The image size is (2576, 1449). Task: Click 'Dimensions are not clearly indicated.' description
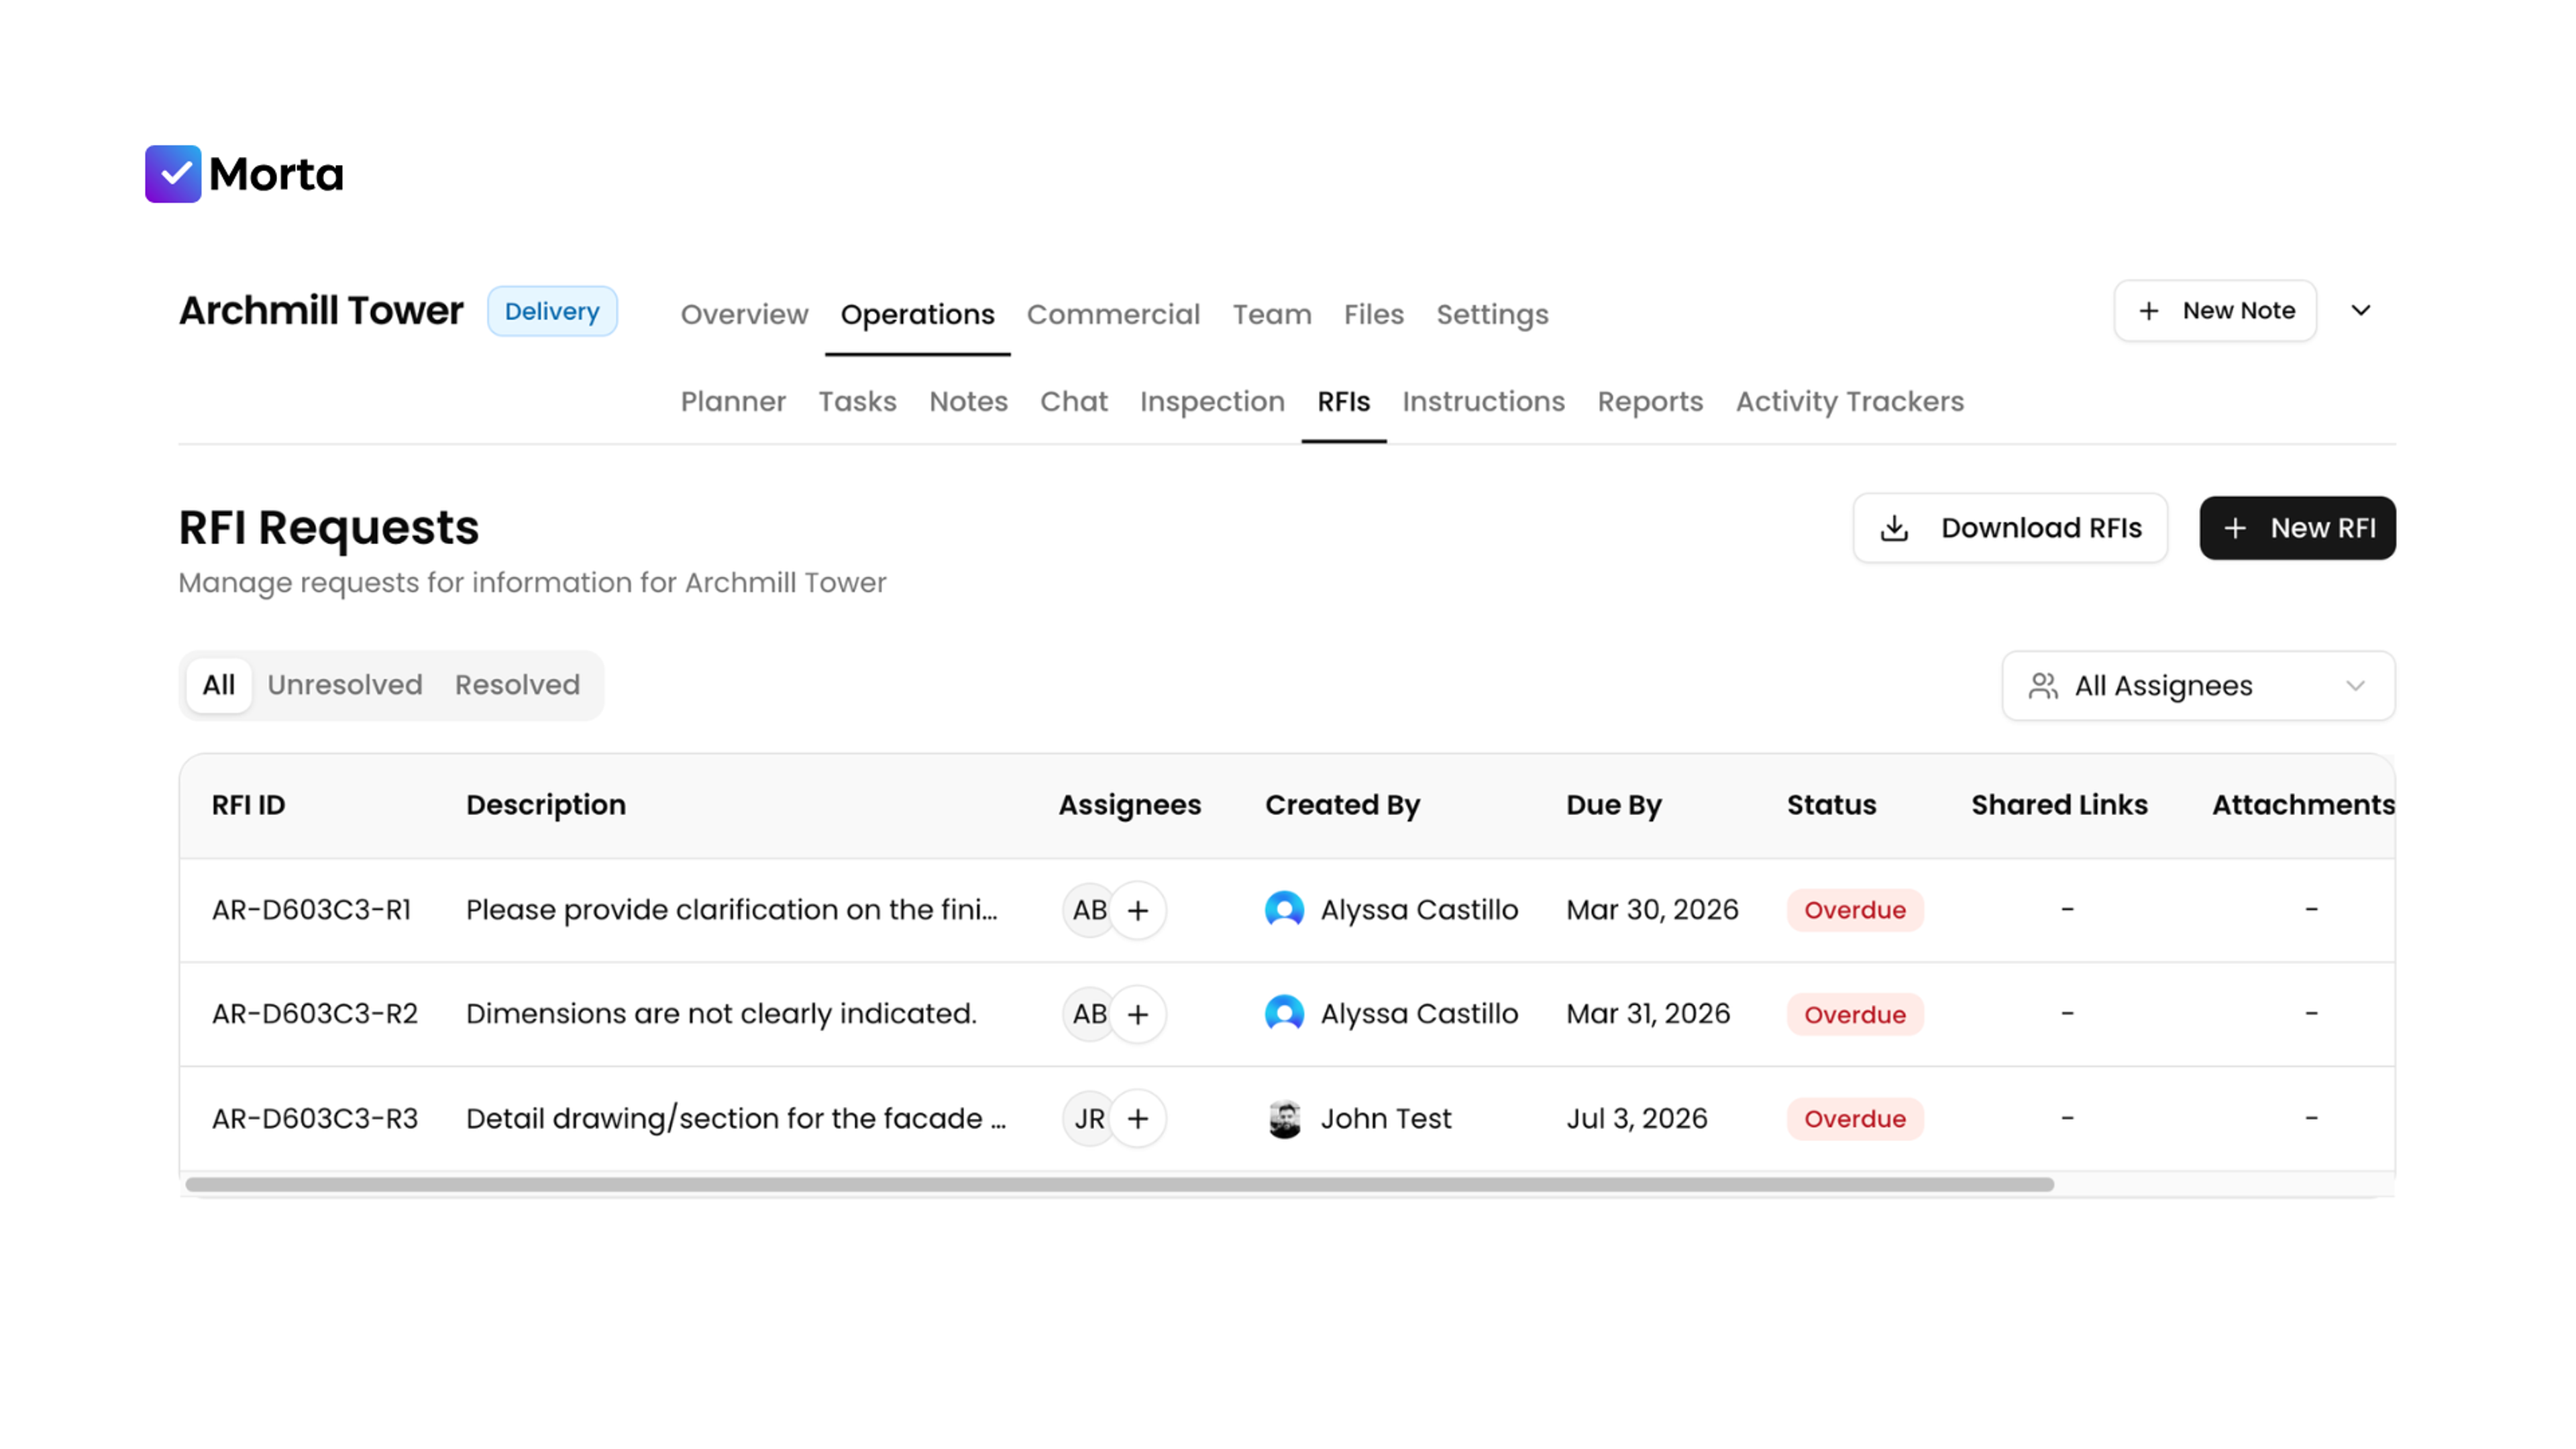(x=721, y=1014)
